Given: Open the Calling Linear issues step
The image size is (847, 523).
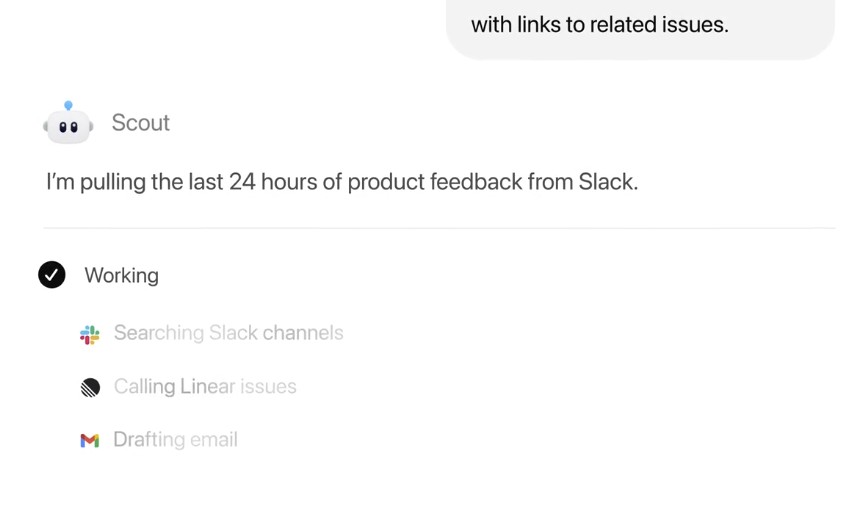Looking at the screenshot, I should (x=205, y=386).
